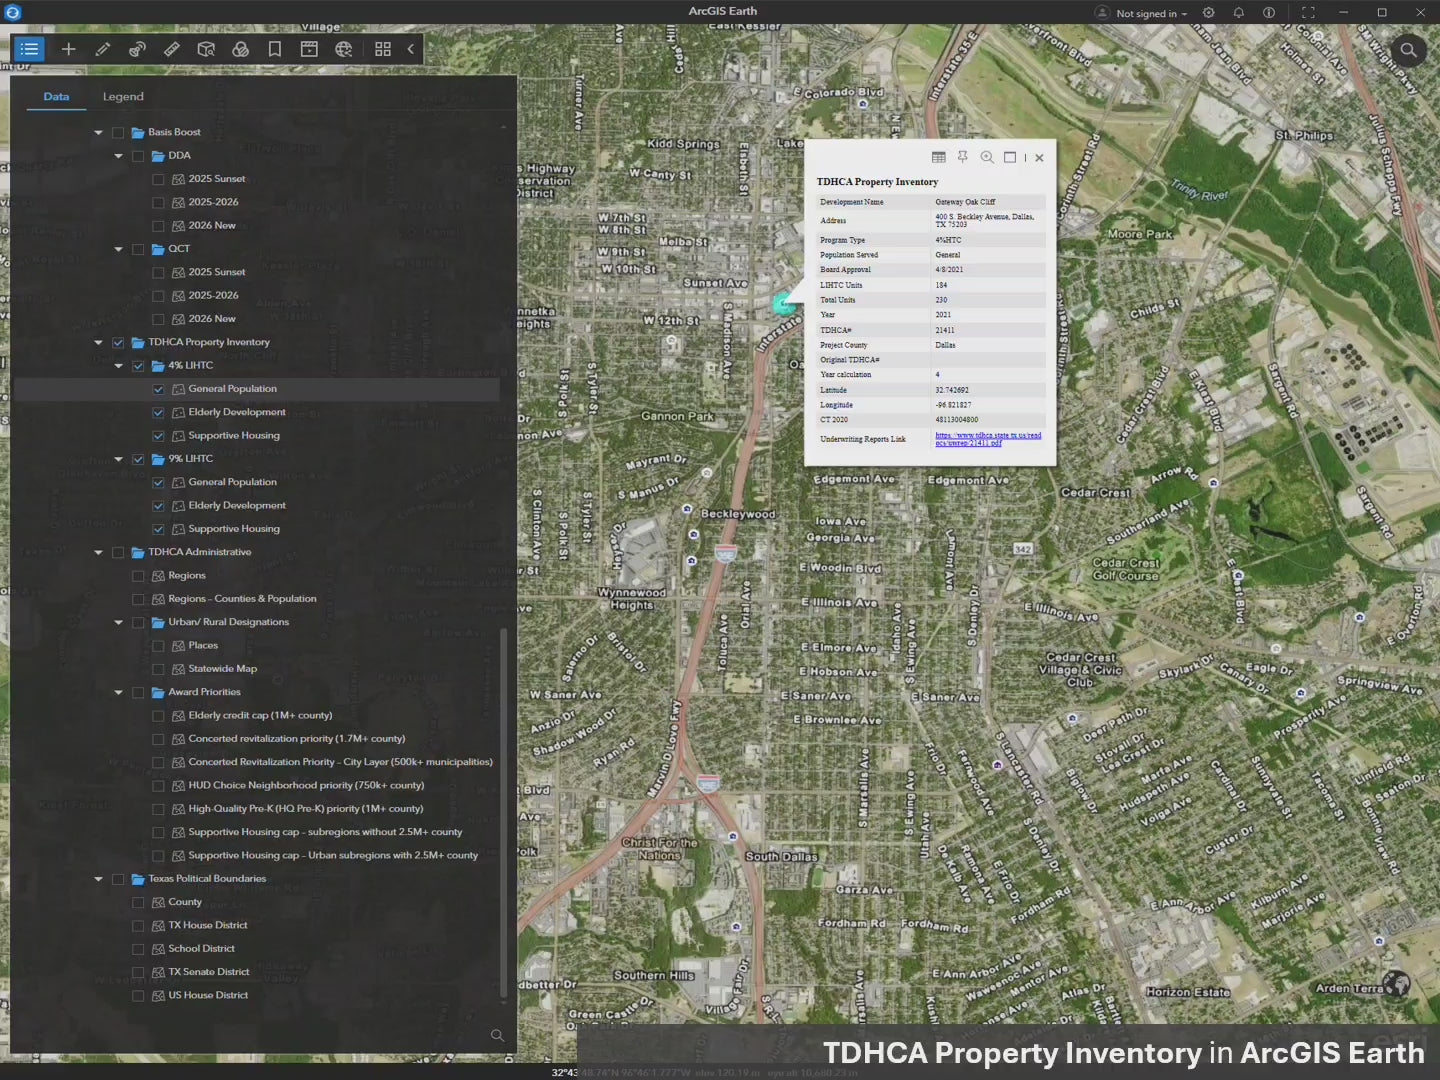This screenshot has width=1440, height=1080.
Task: Switch to the Data tab
Action: (x=56, y=97)
